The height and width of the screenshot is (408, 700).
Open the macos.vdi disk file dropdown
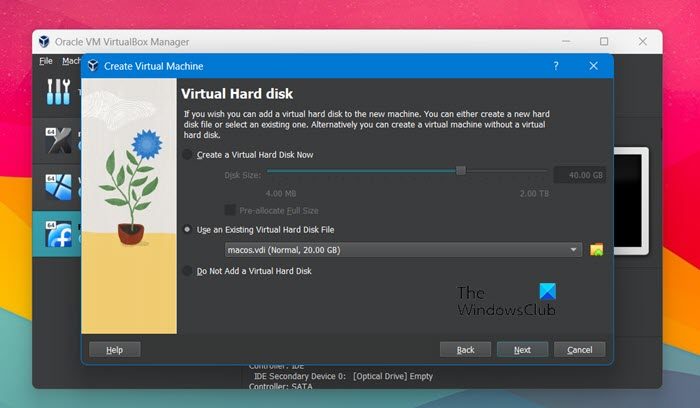[404, 250]
